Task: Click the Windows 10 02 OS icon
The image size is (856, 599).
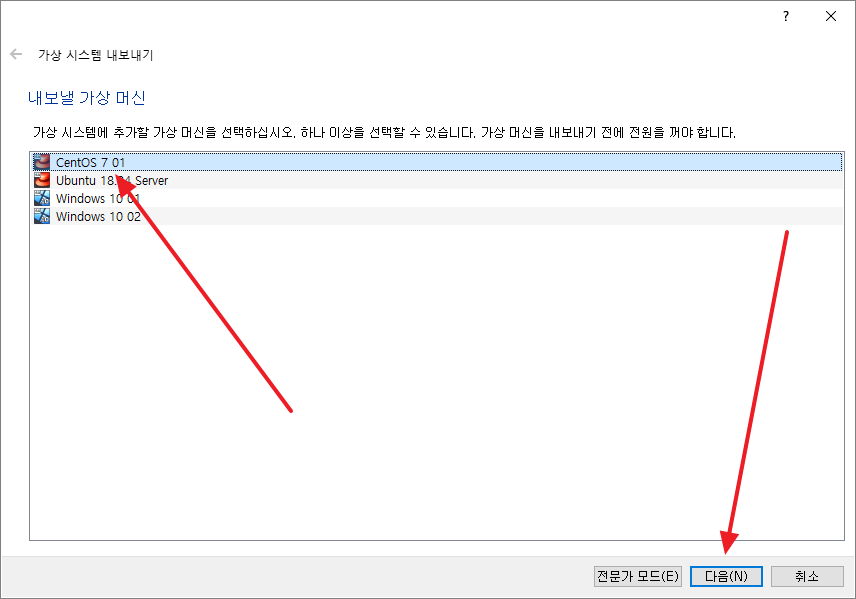Action: coord(41,216)
